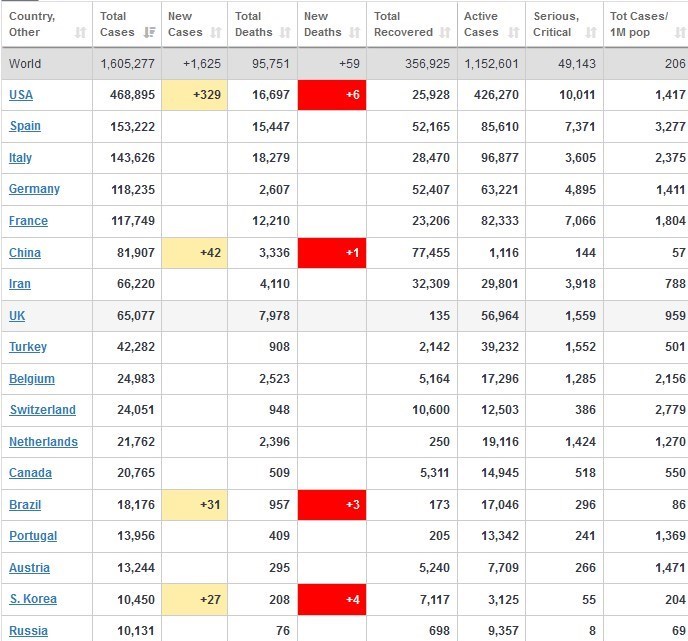Open the Netherlands country link
Viewport: 688px width, 641px height.
click(43, 442)
